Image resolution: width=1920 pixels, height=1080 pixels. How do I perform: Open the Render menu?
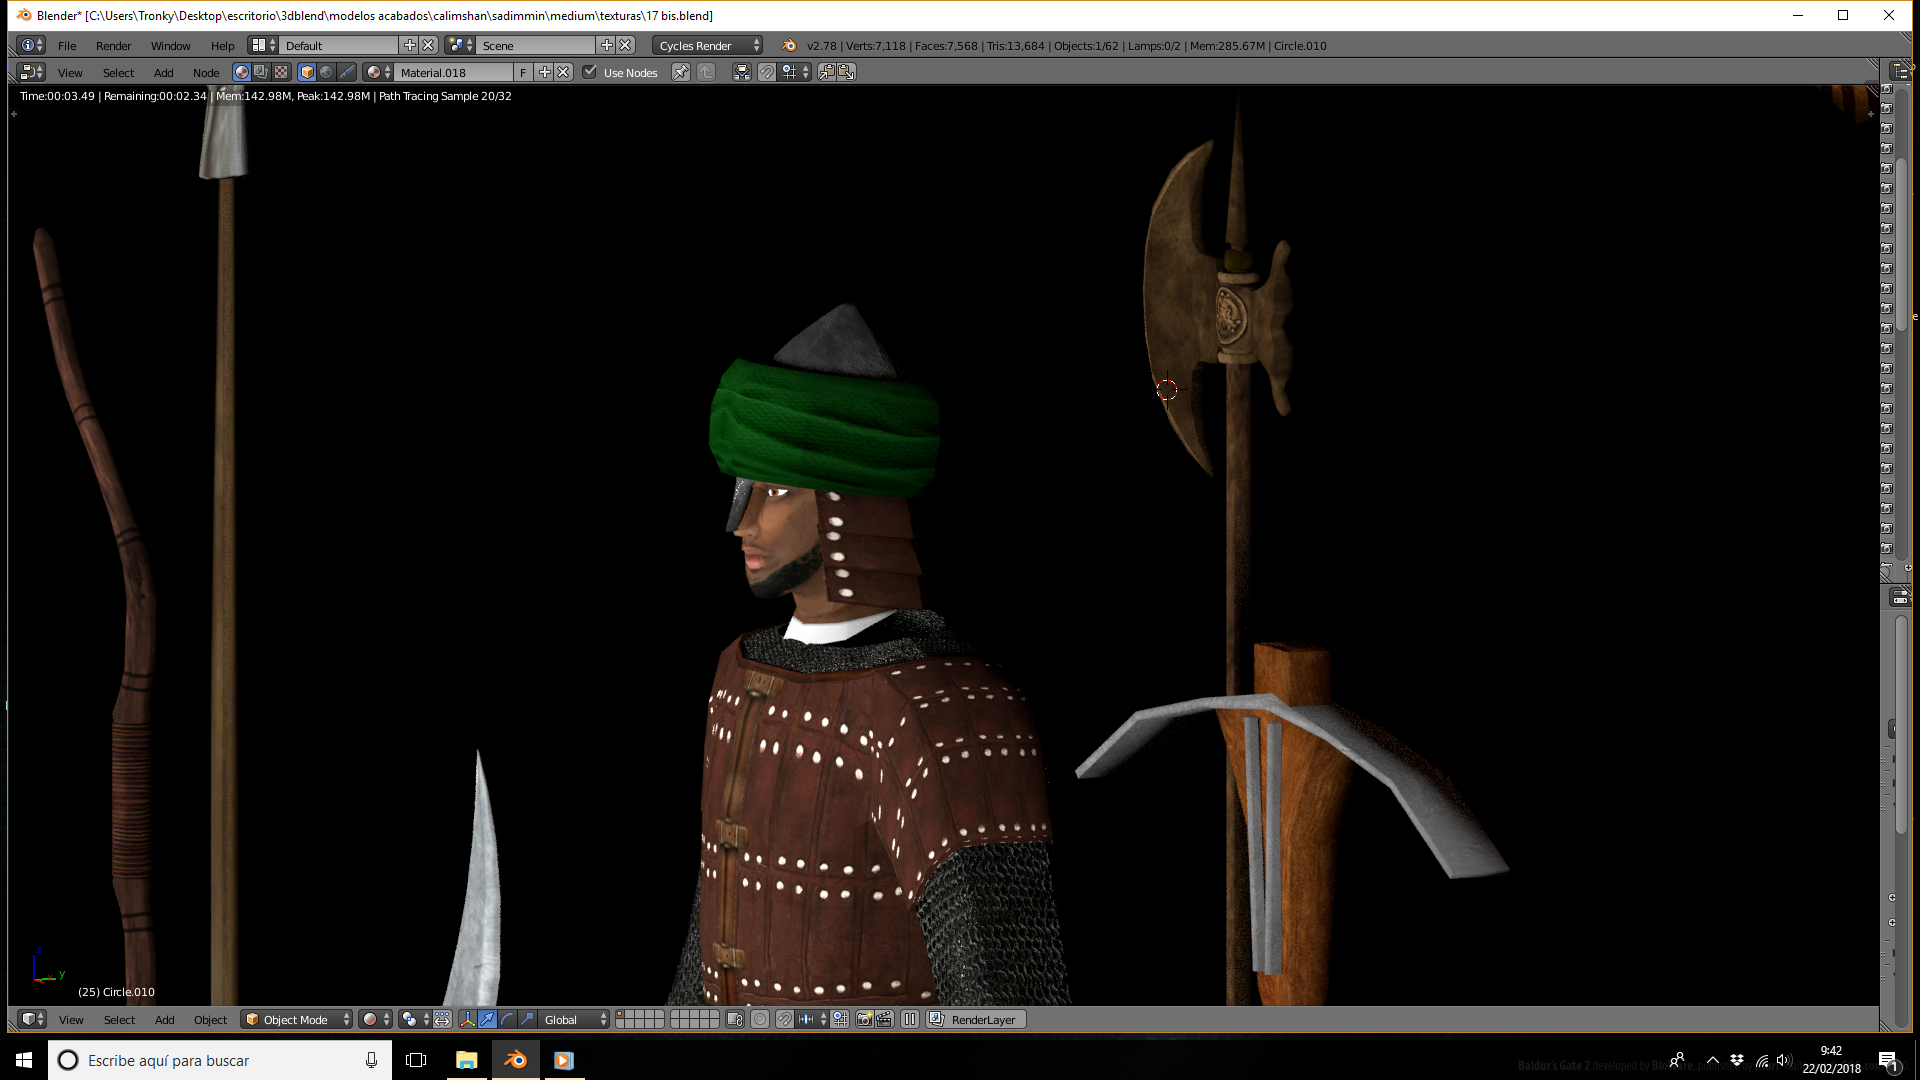[113, 45]
